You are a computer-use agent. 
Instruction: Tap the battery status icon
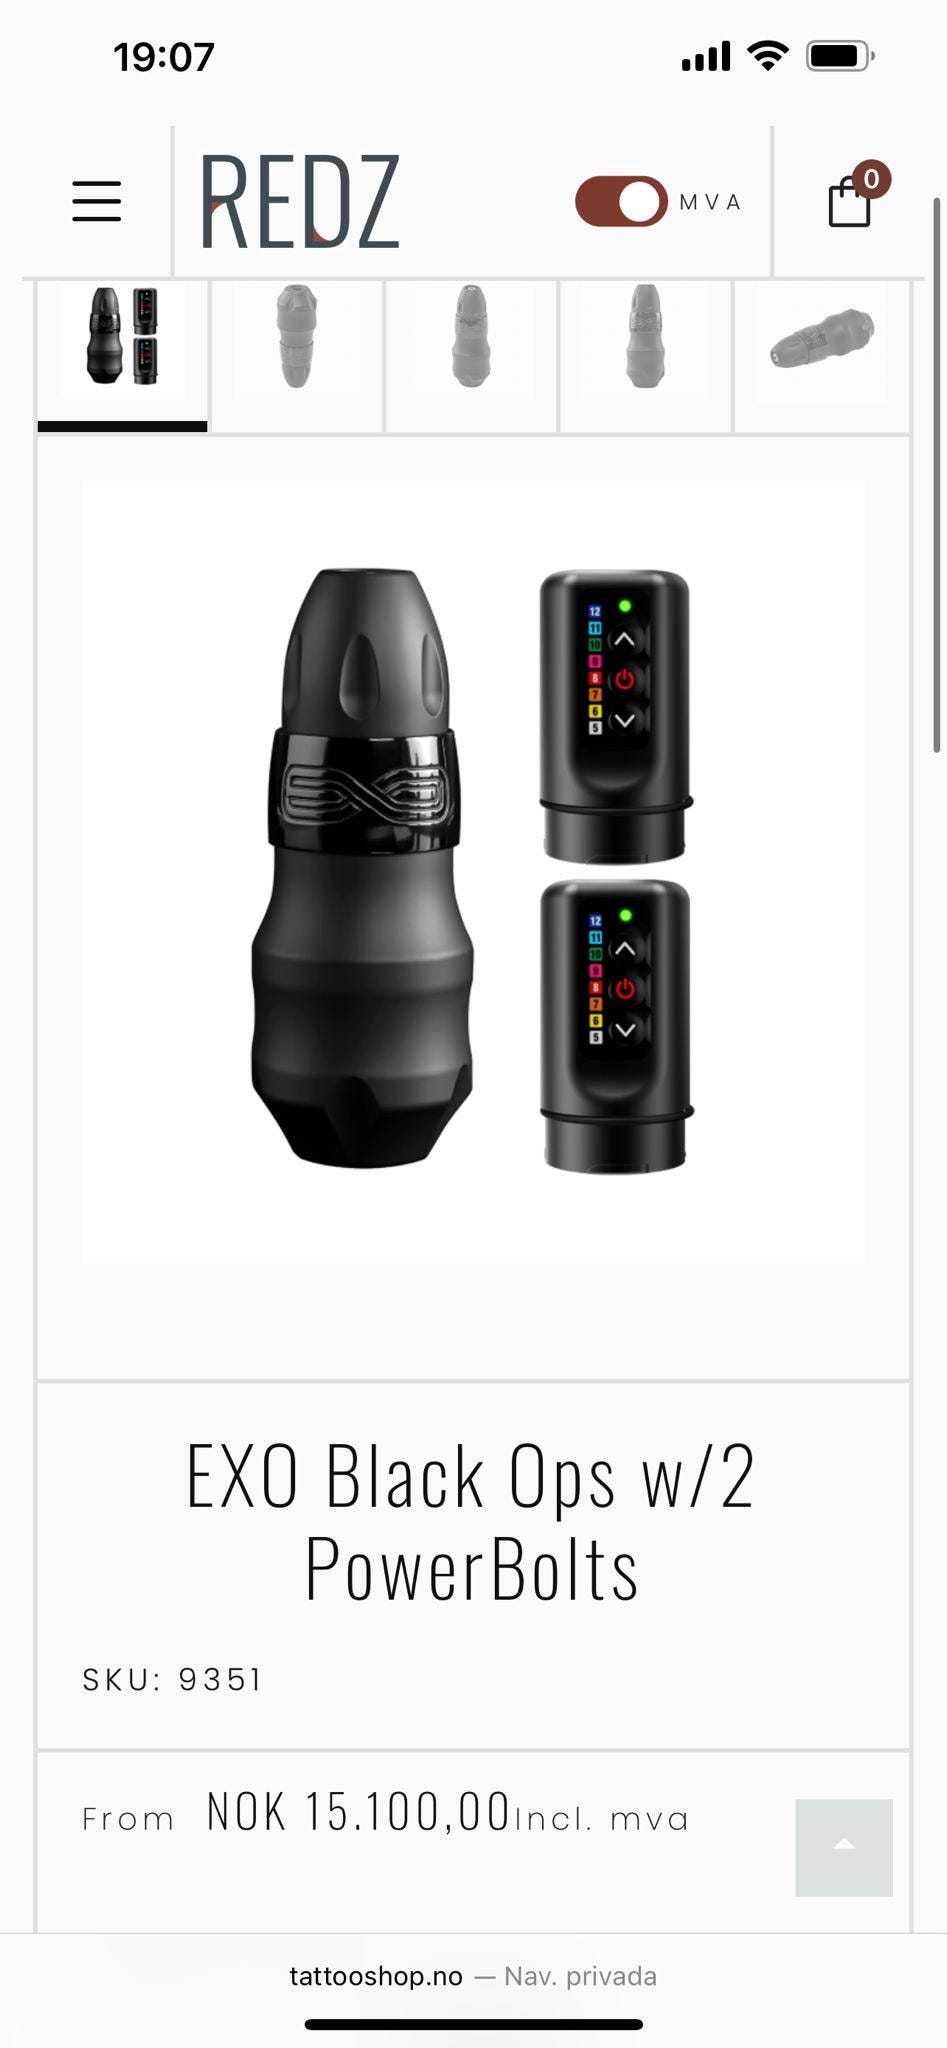point(840,56)
